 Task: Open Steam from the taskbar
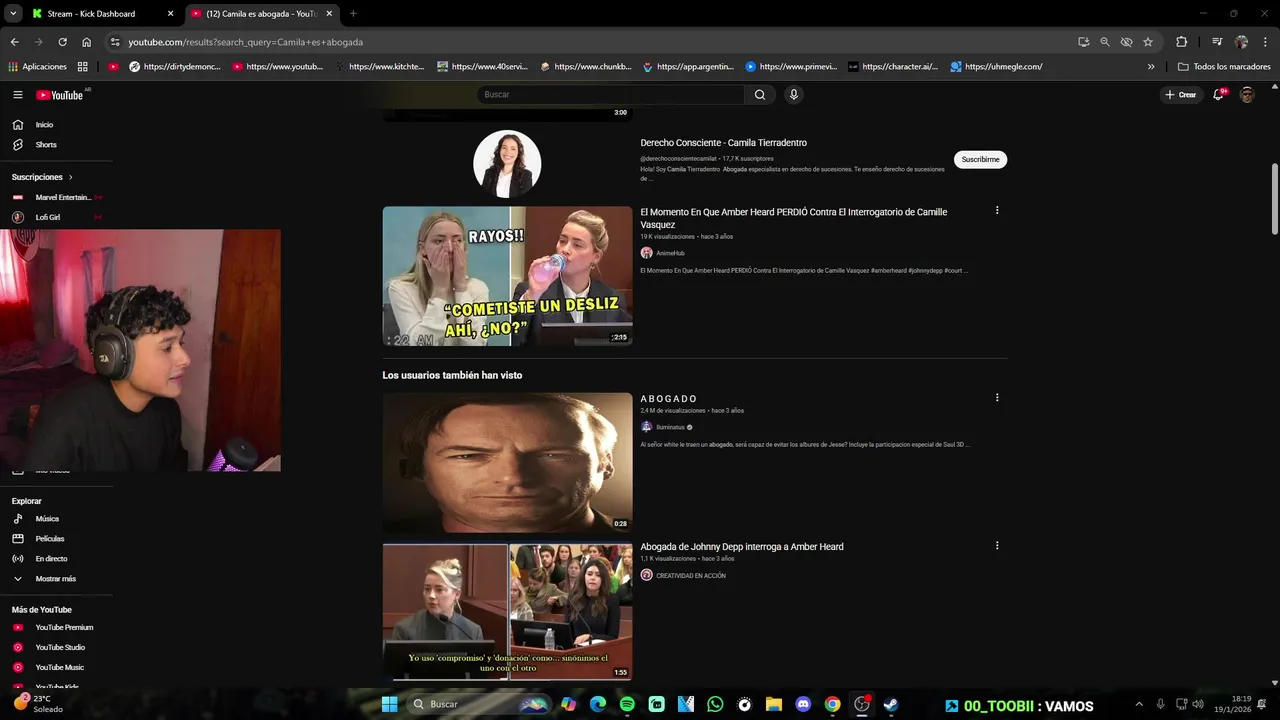pos(890,704)
